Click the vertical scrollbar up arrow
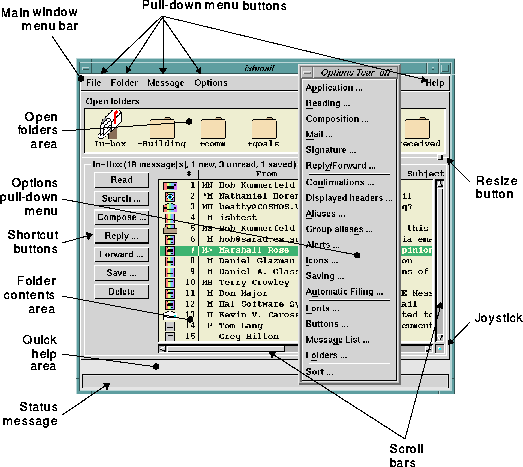523x467 pixels. pos(440,184)
